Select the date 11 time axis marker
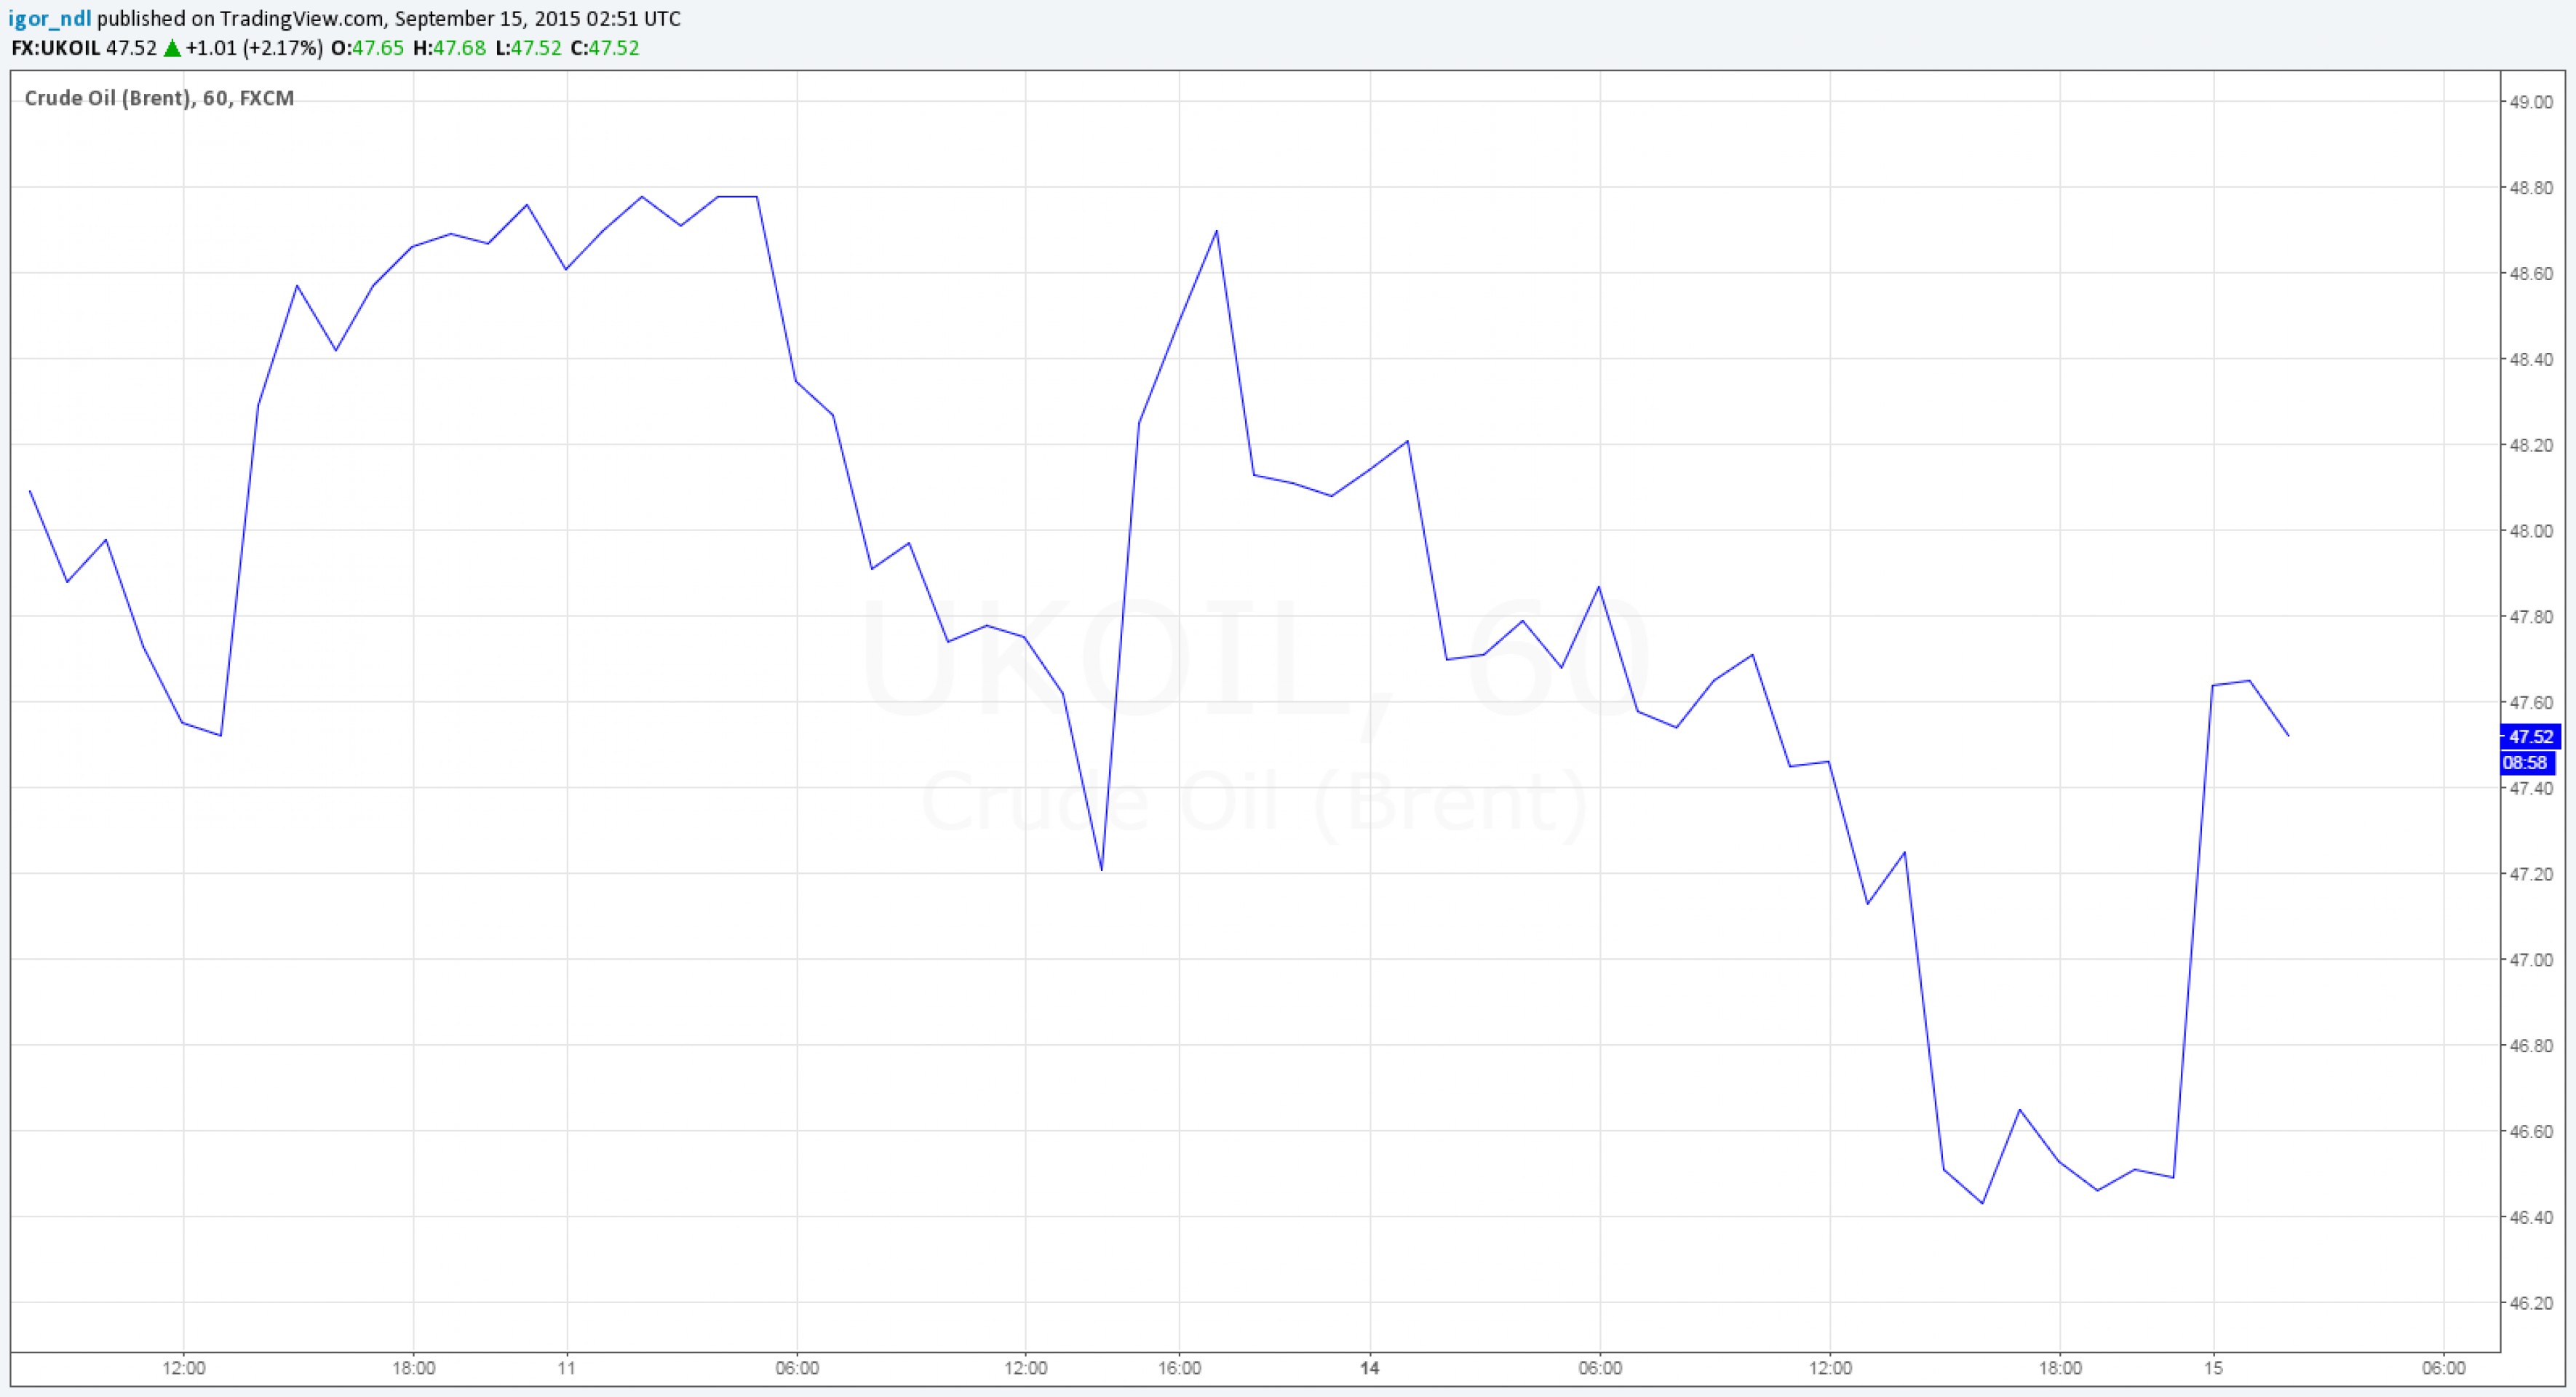Screen dimensions: 2576x1397 [x=567, y=1368]
